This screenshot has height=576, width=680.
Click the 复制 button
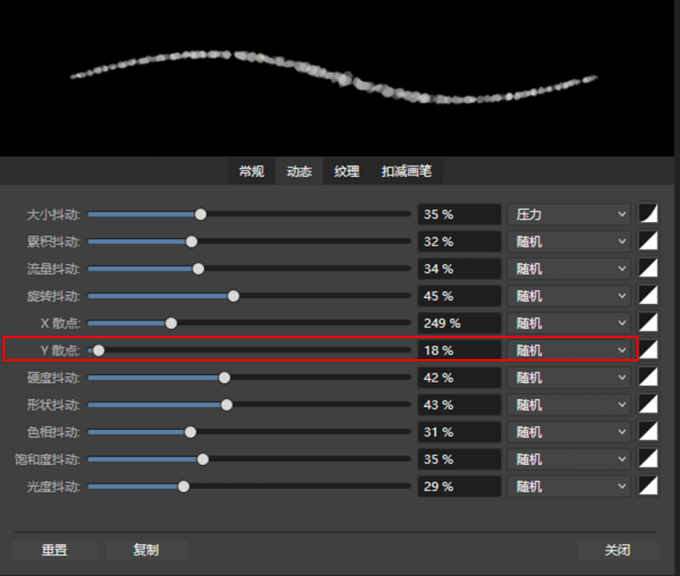pos(146,550)
